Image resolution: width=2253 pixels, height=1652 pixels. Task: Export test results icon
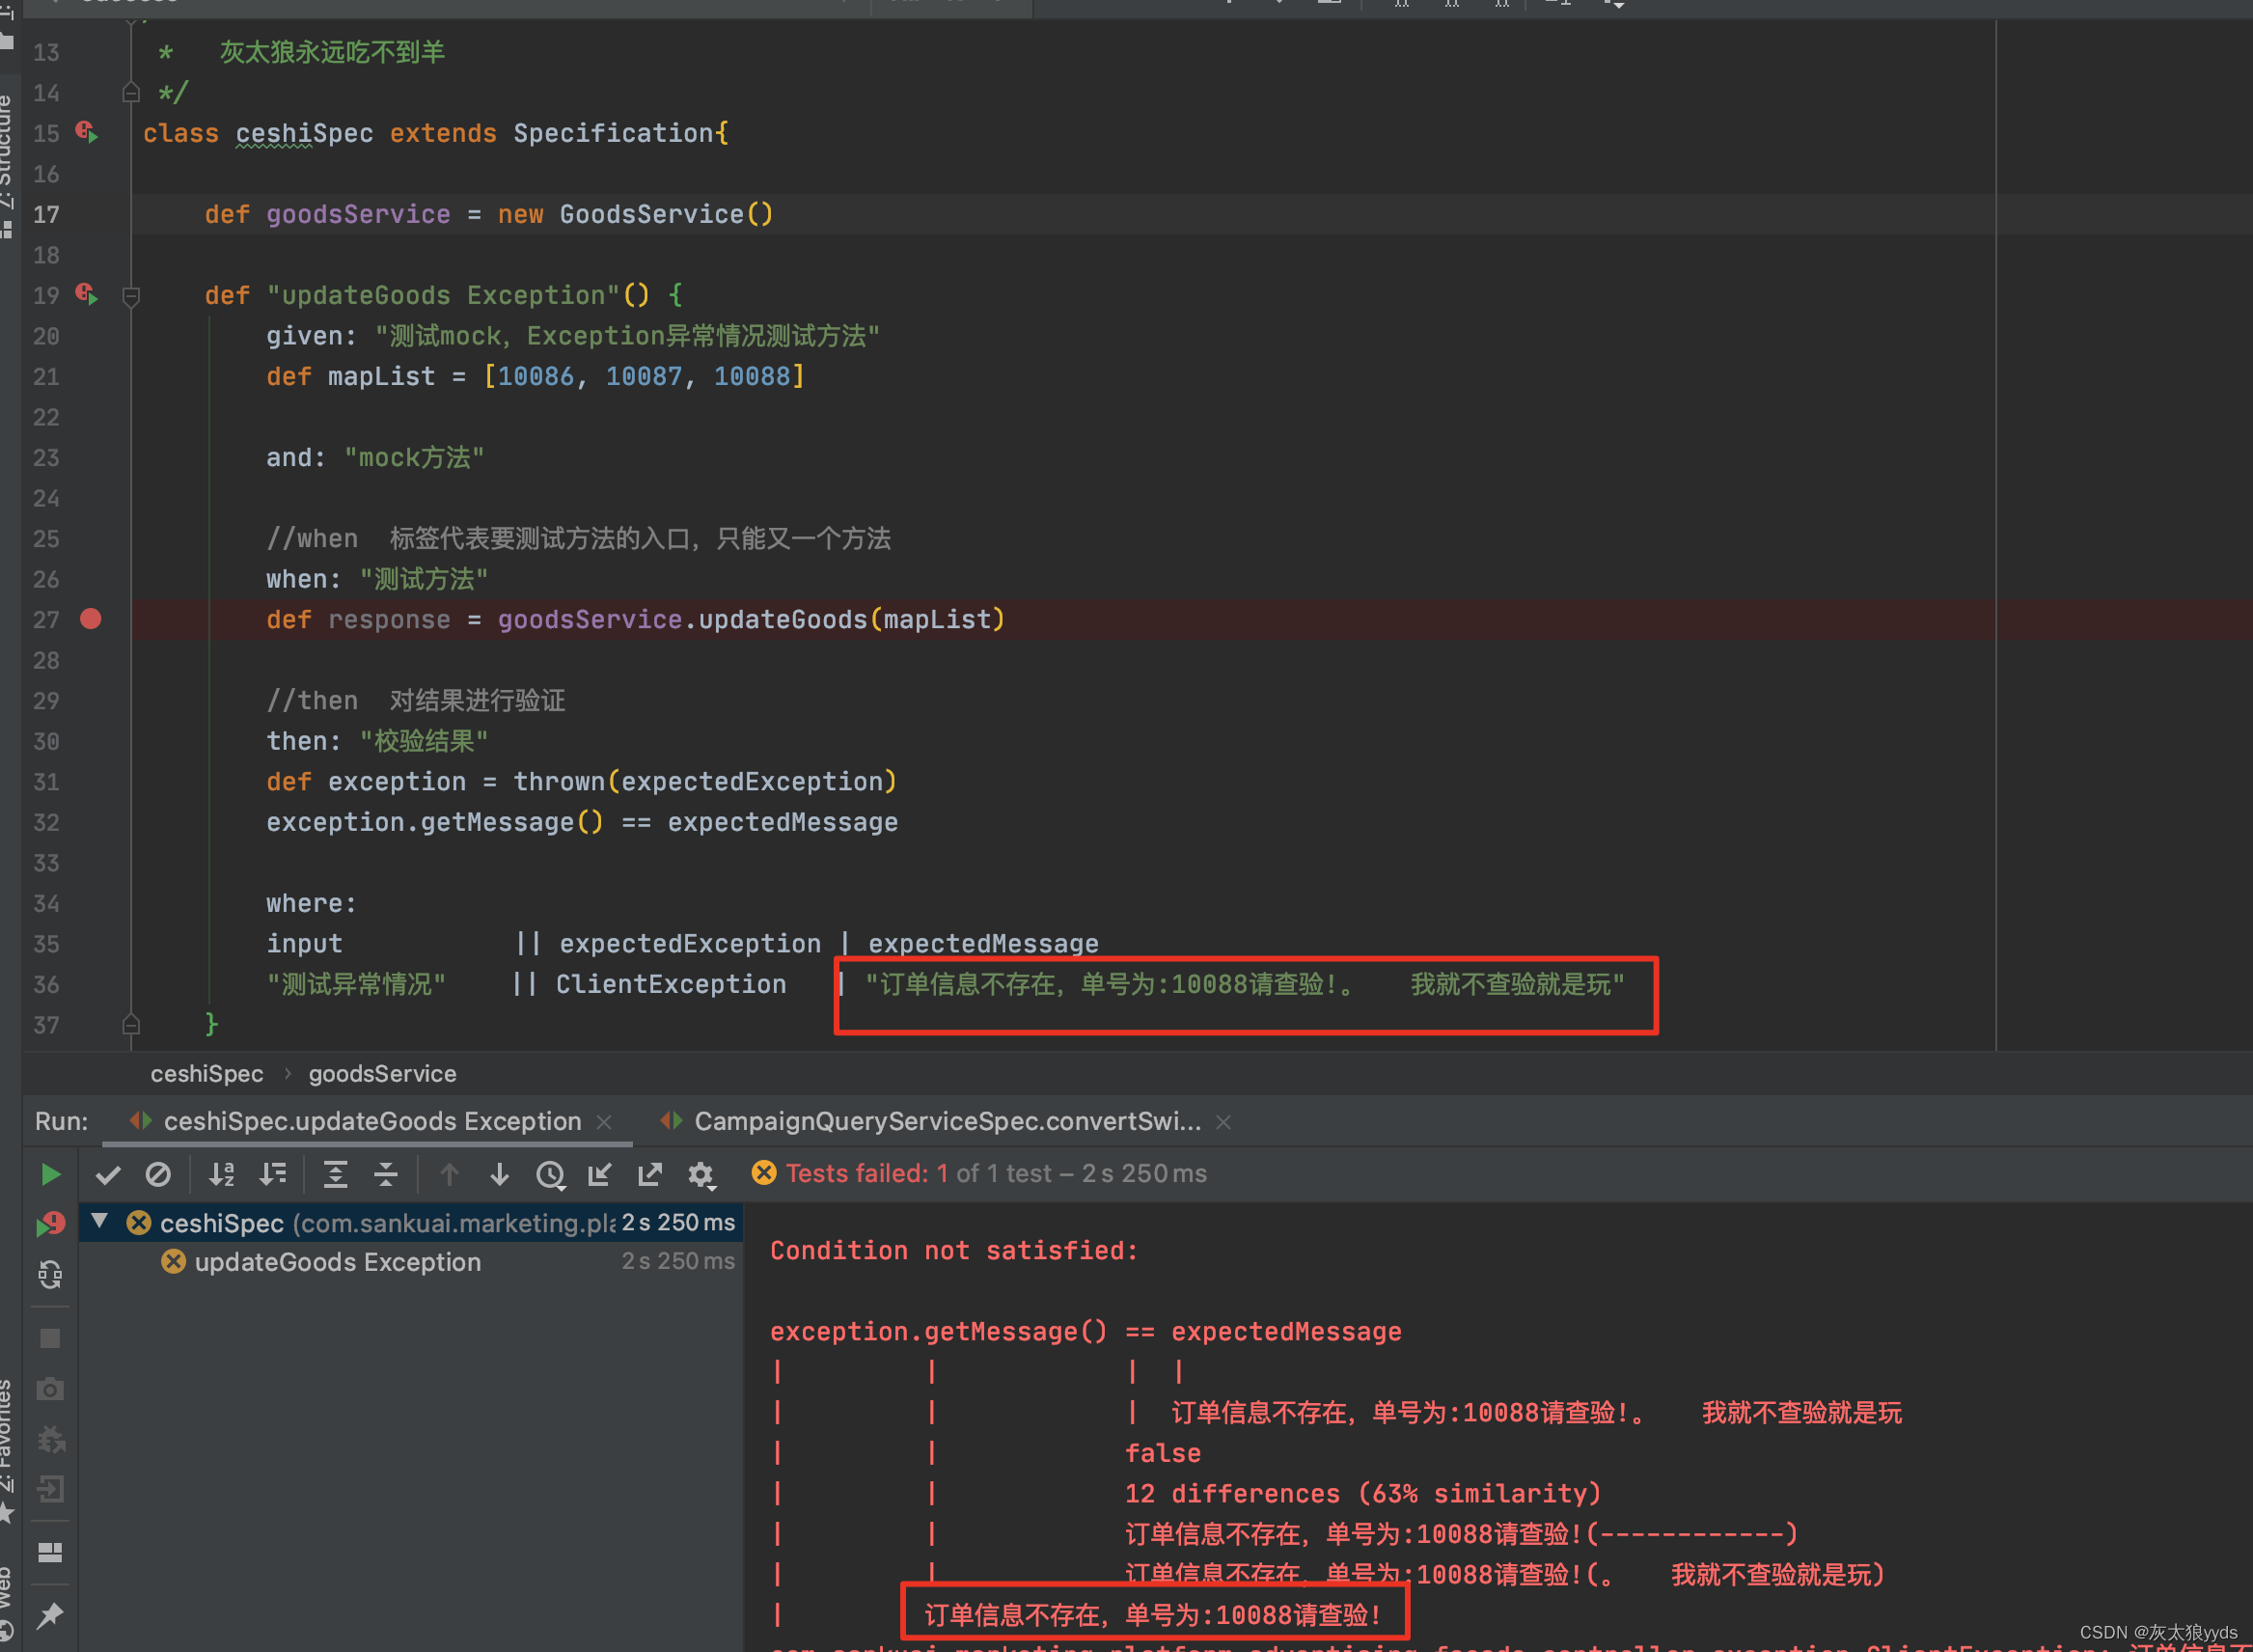tap(650, 1174)
